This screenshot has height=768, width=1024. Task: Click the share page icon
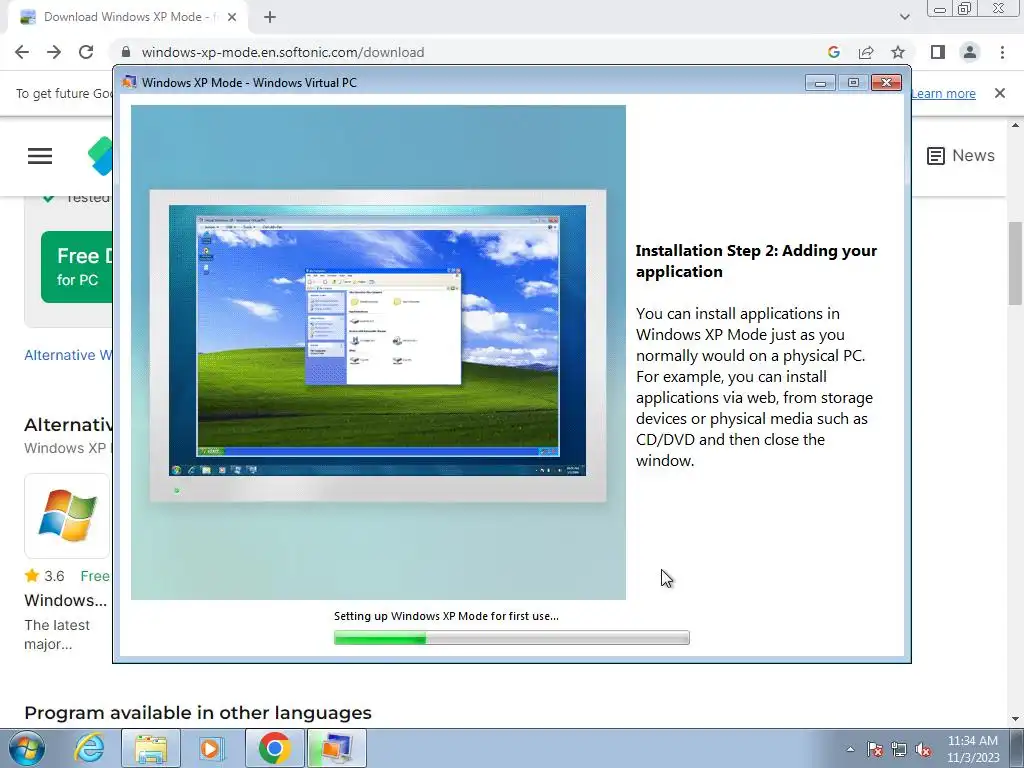tap(866, 52)
